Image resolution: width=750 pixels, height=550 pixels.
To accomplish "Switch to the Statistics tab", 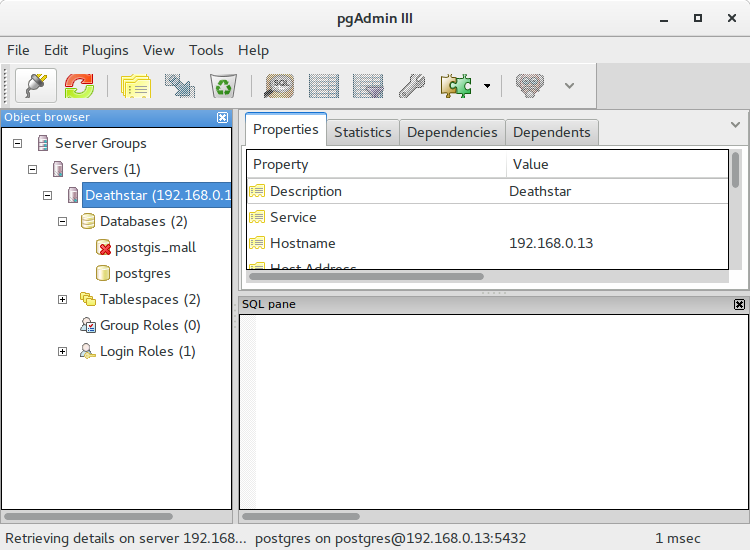I will 363,132.
